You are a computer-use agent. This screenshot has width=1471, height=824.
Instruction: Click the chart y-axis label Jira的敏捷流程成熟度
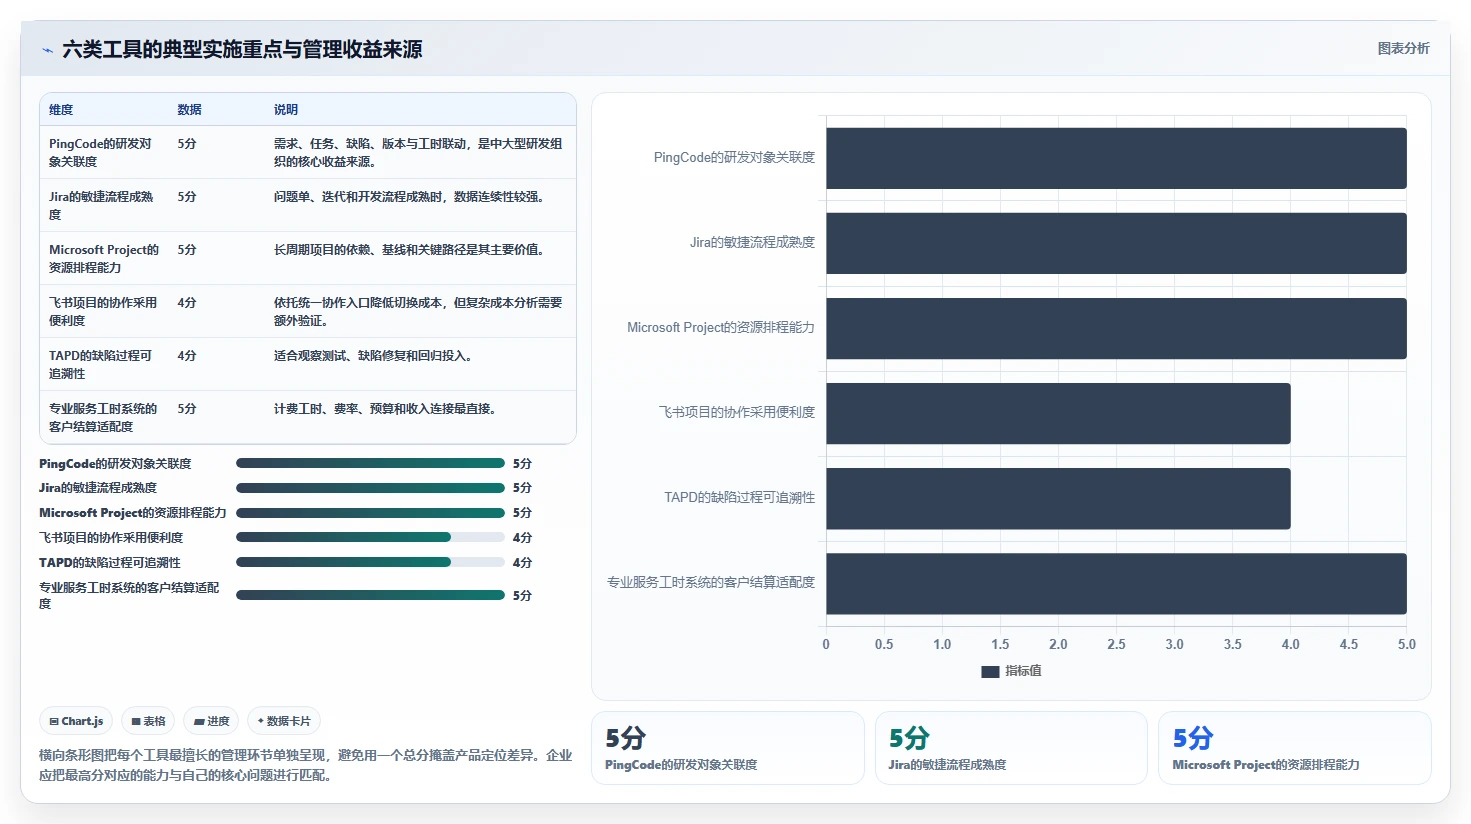[752, 242]
